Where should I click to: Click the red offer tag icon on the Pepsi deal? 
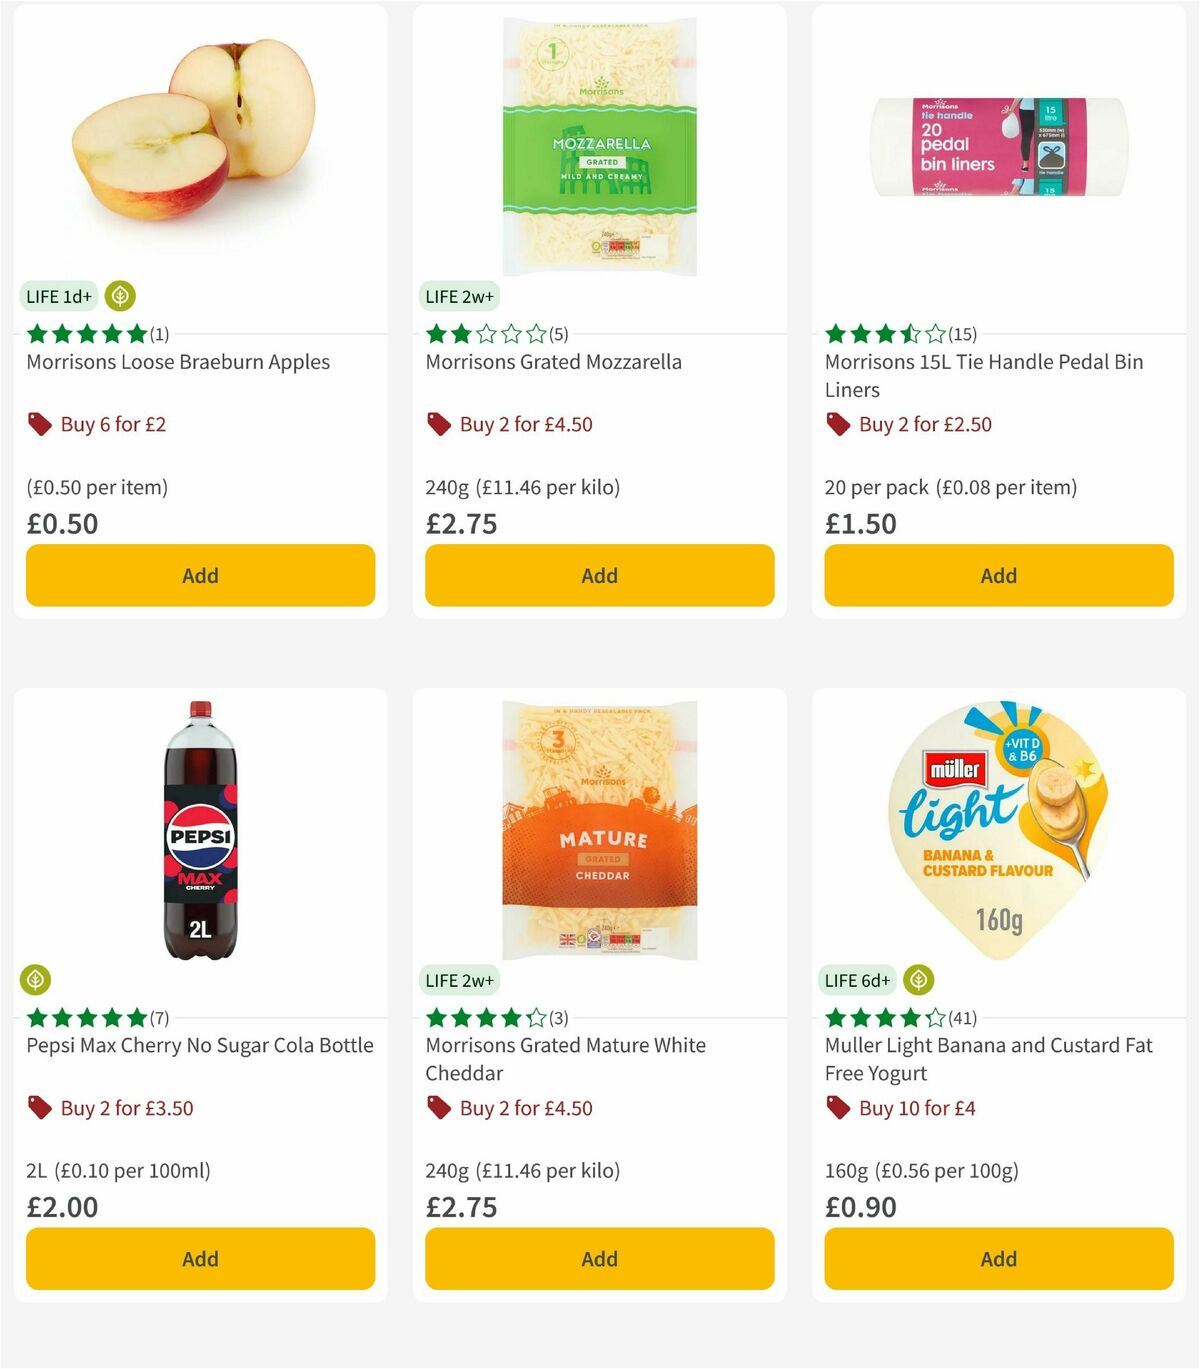tap(38, 1108)
